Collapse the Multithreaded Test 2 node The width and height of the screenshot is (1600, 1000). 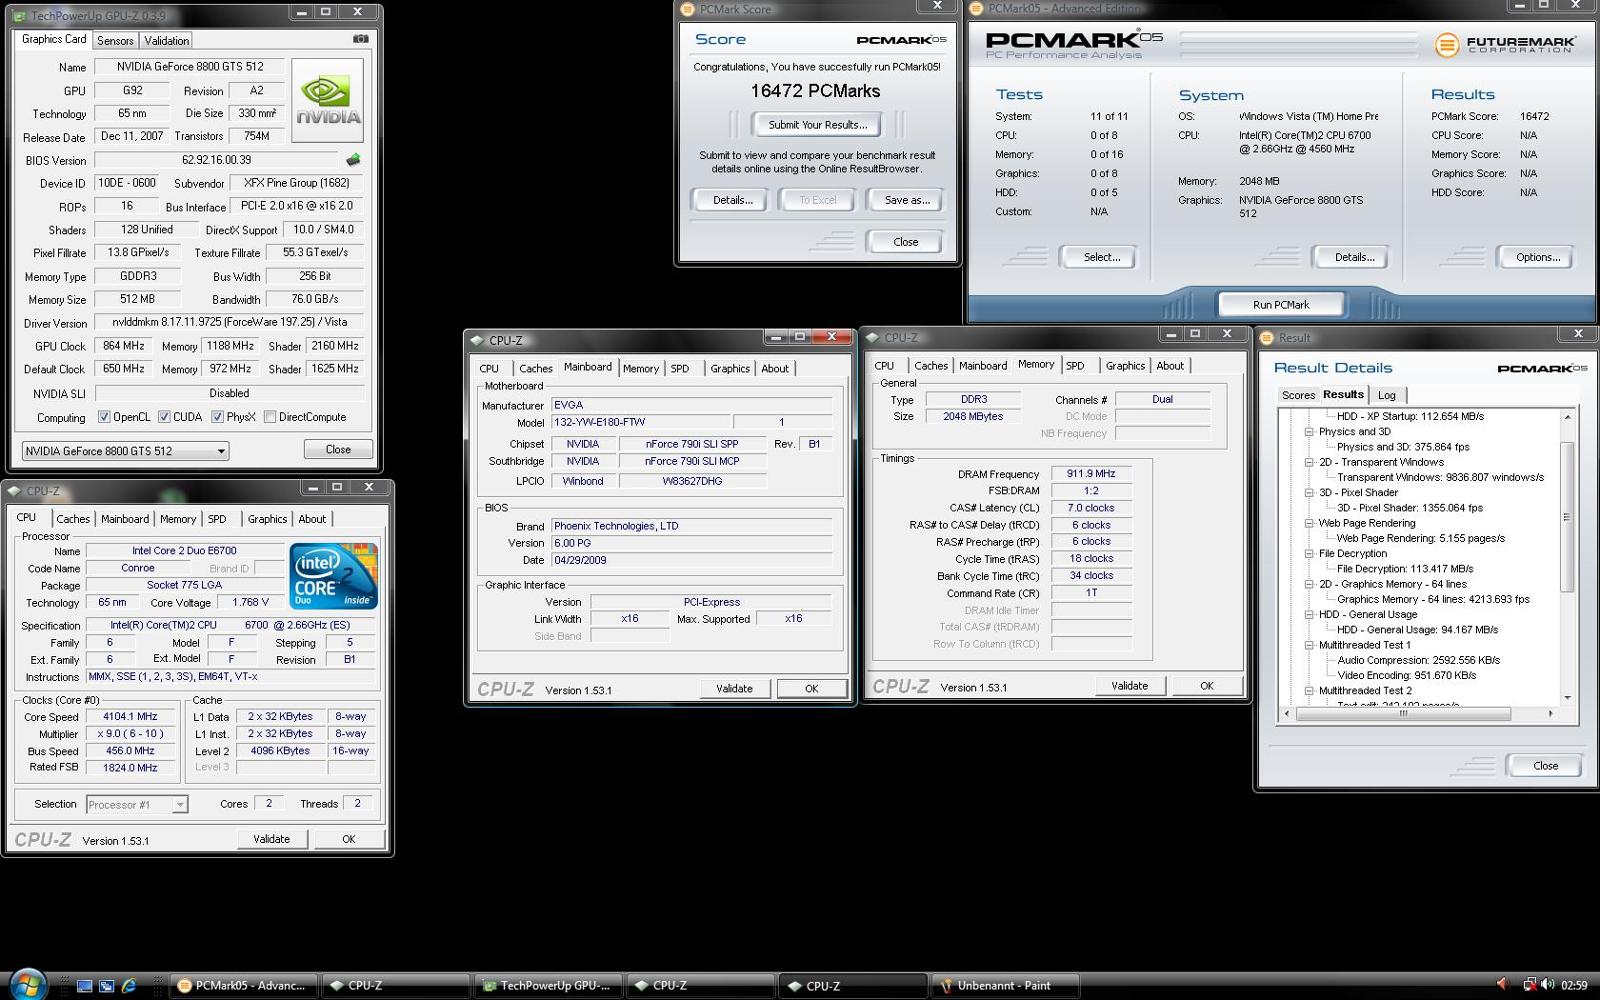point(1309,691)
